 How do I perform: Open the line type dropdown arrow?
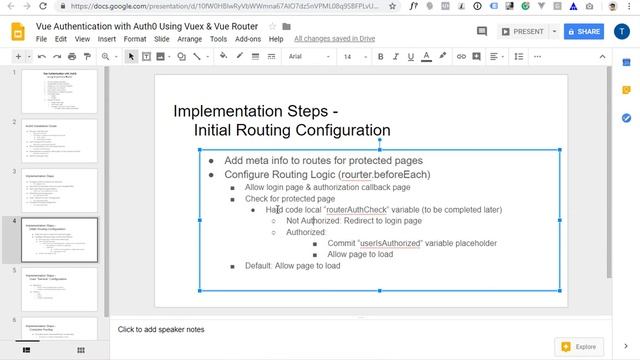(207, 57)
